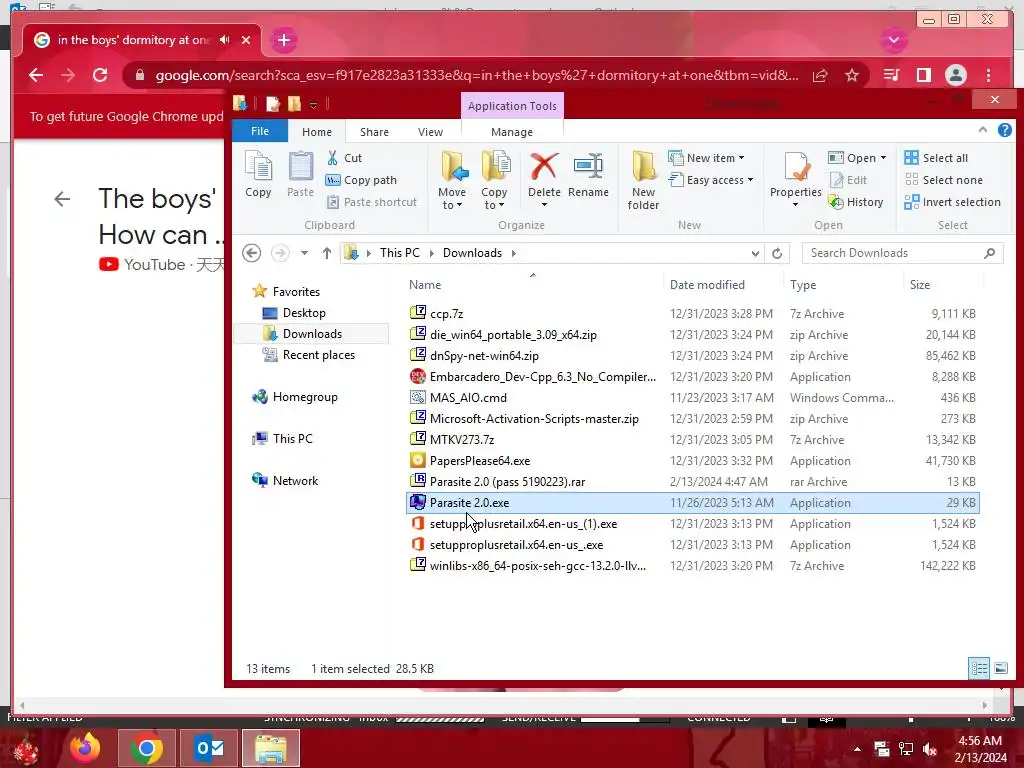1024x768 pixels.
Task: Open the File menu tab
Action: [260, 131]
